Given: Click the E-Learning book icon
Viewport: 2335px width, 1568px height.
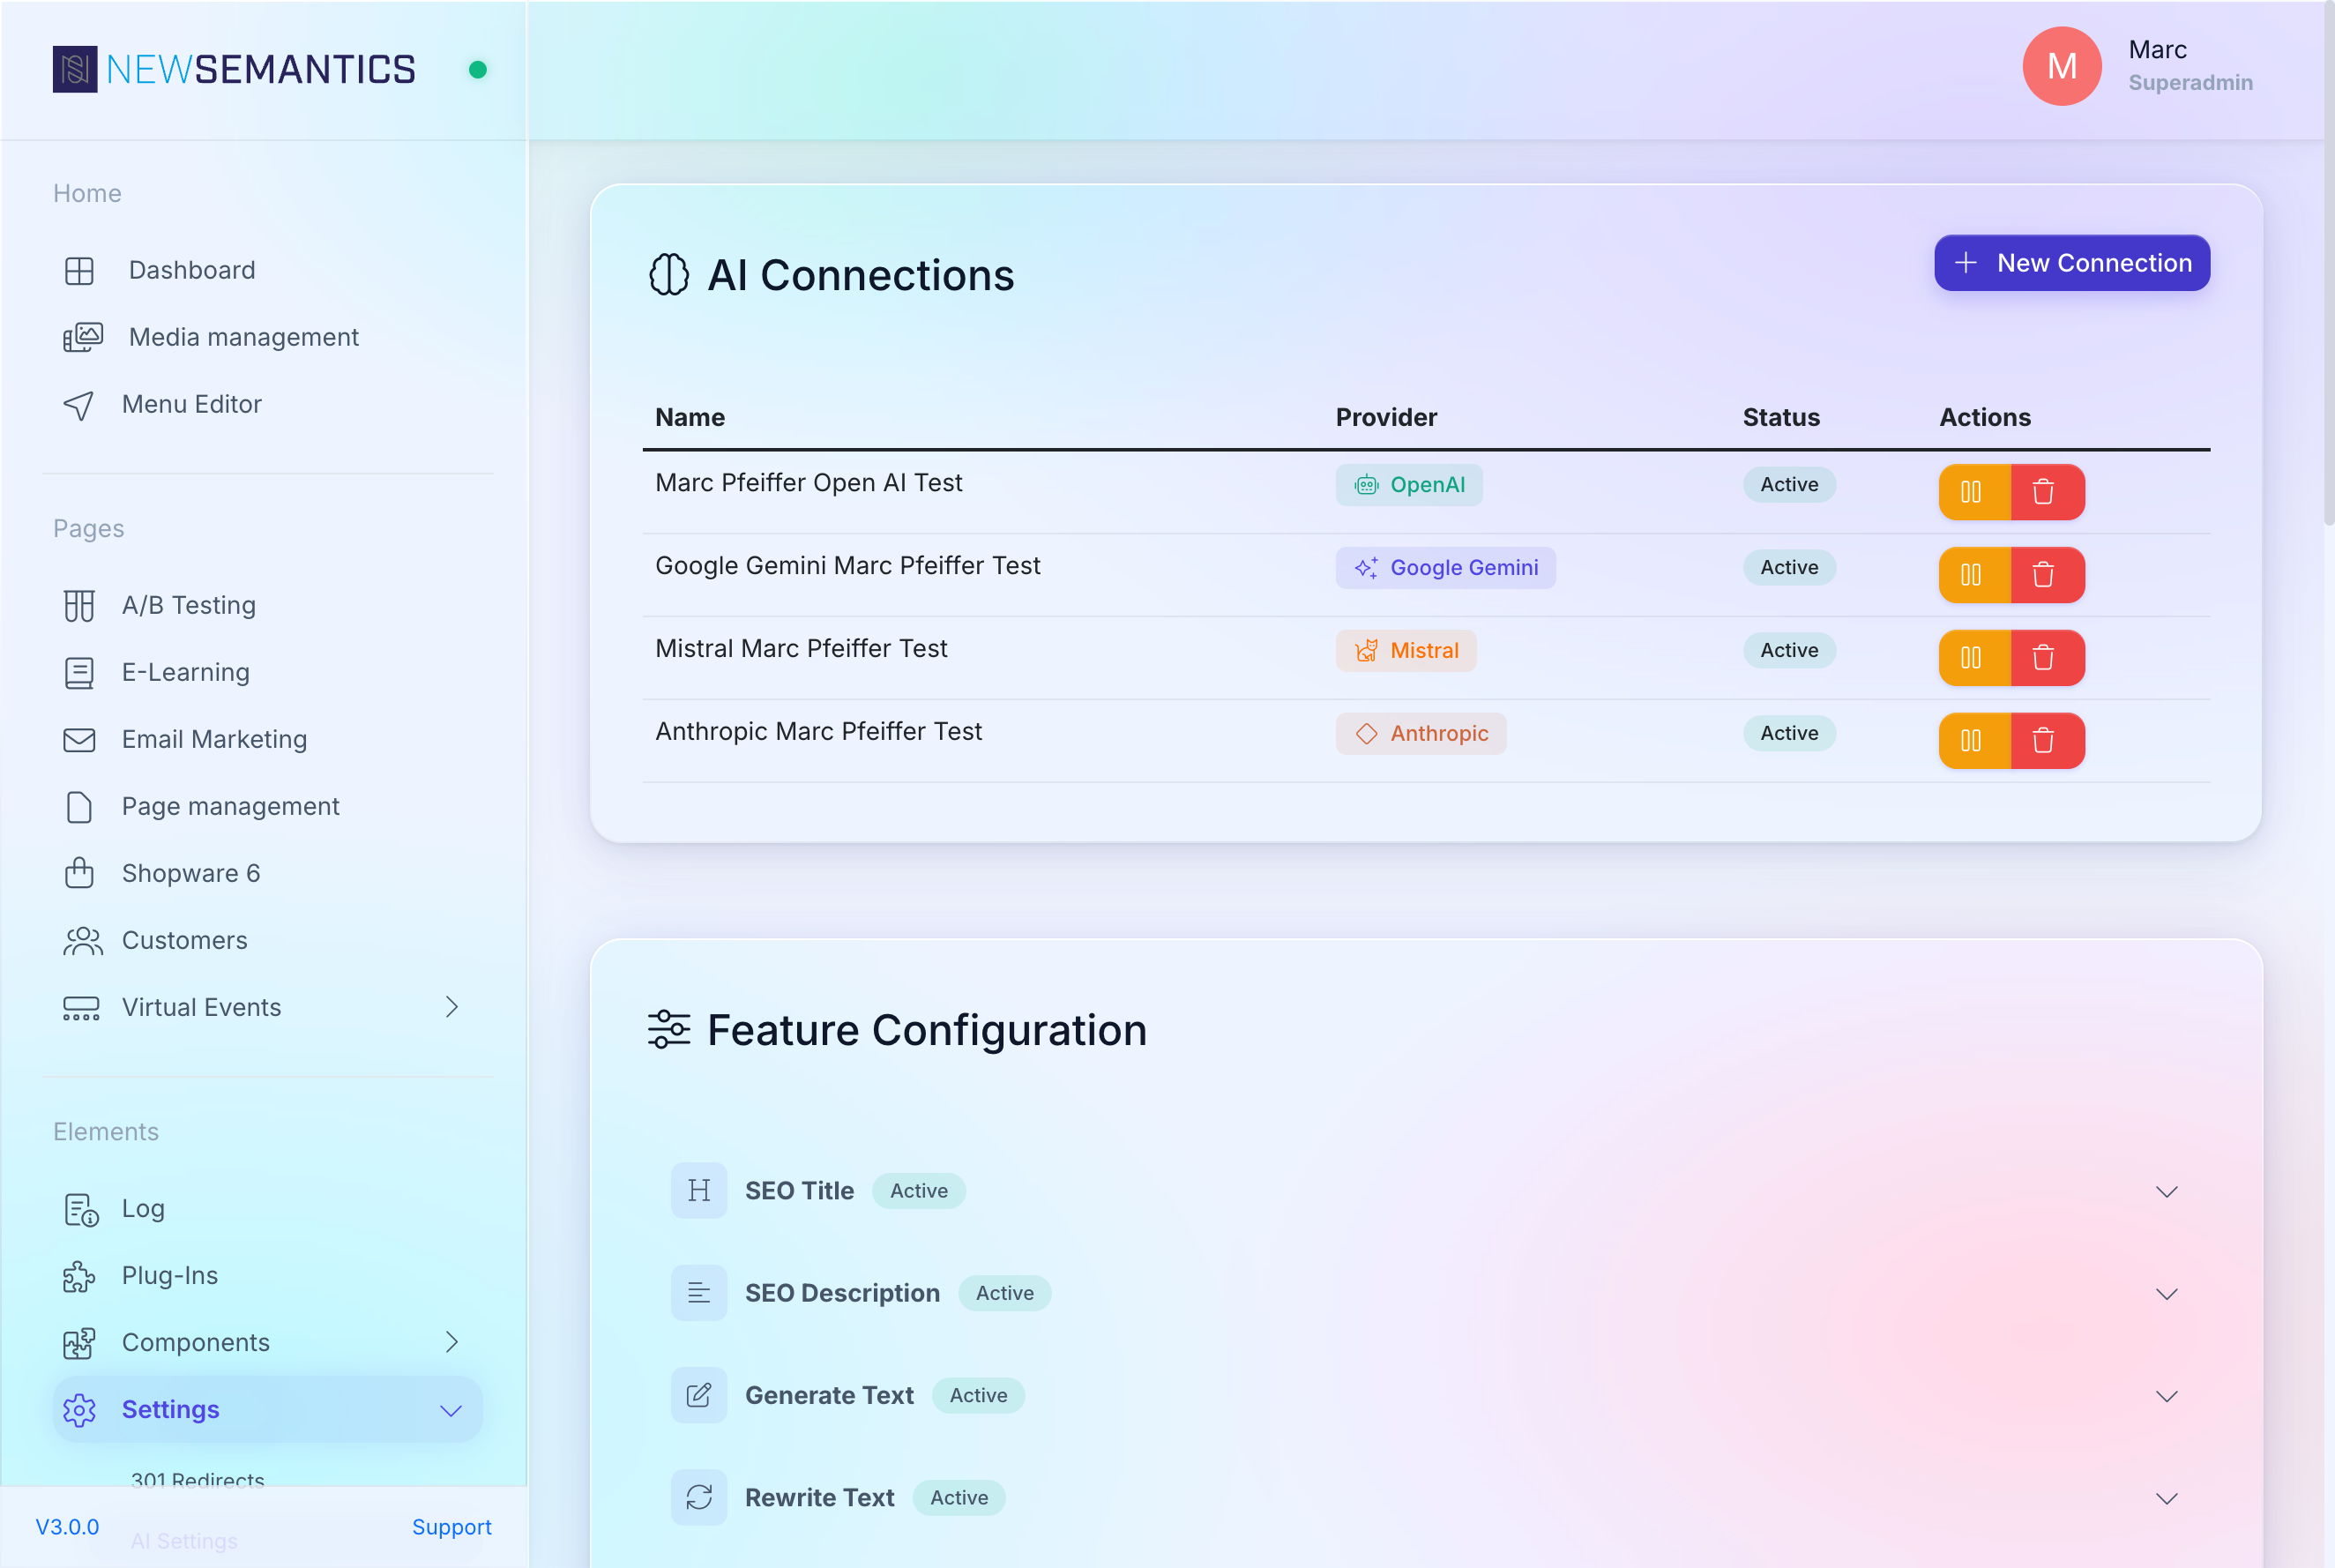Looking at the screenshot, I should pyautogui.click(x=79, y=673).
